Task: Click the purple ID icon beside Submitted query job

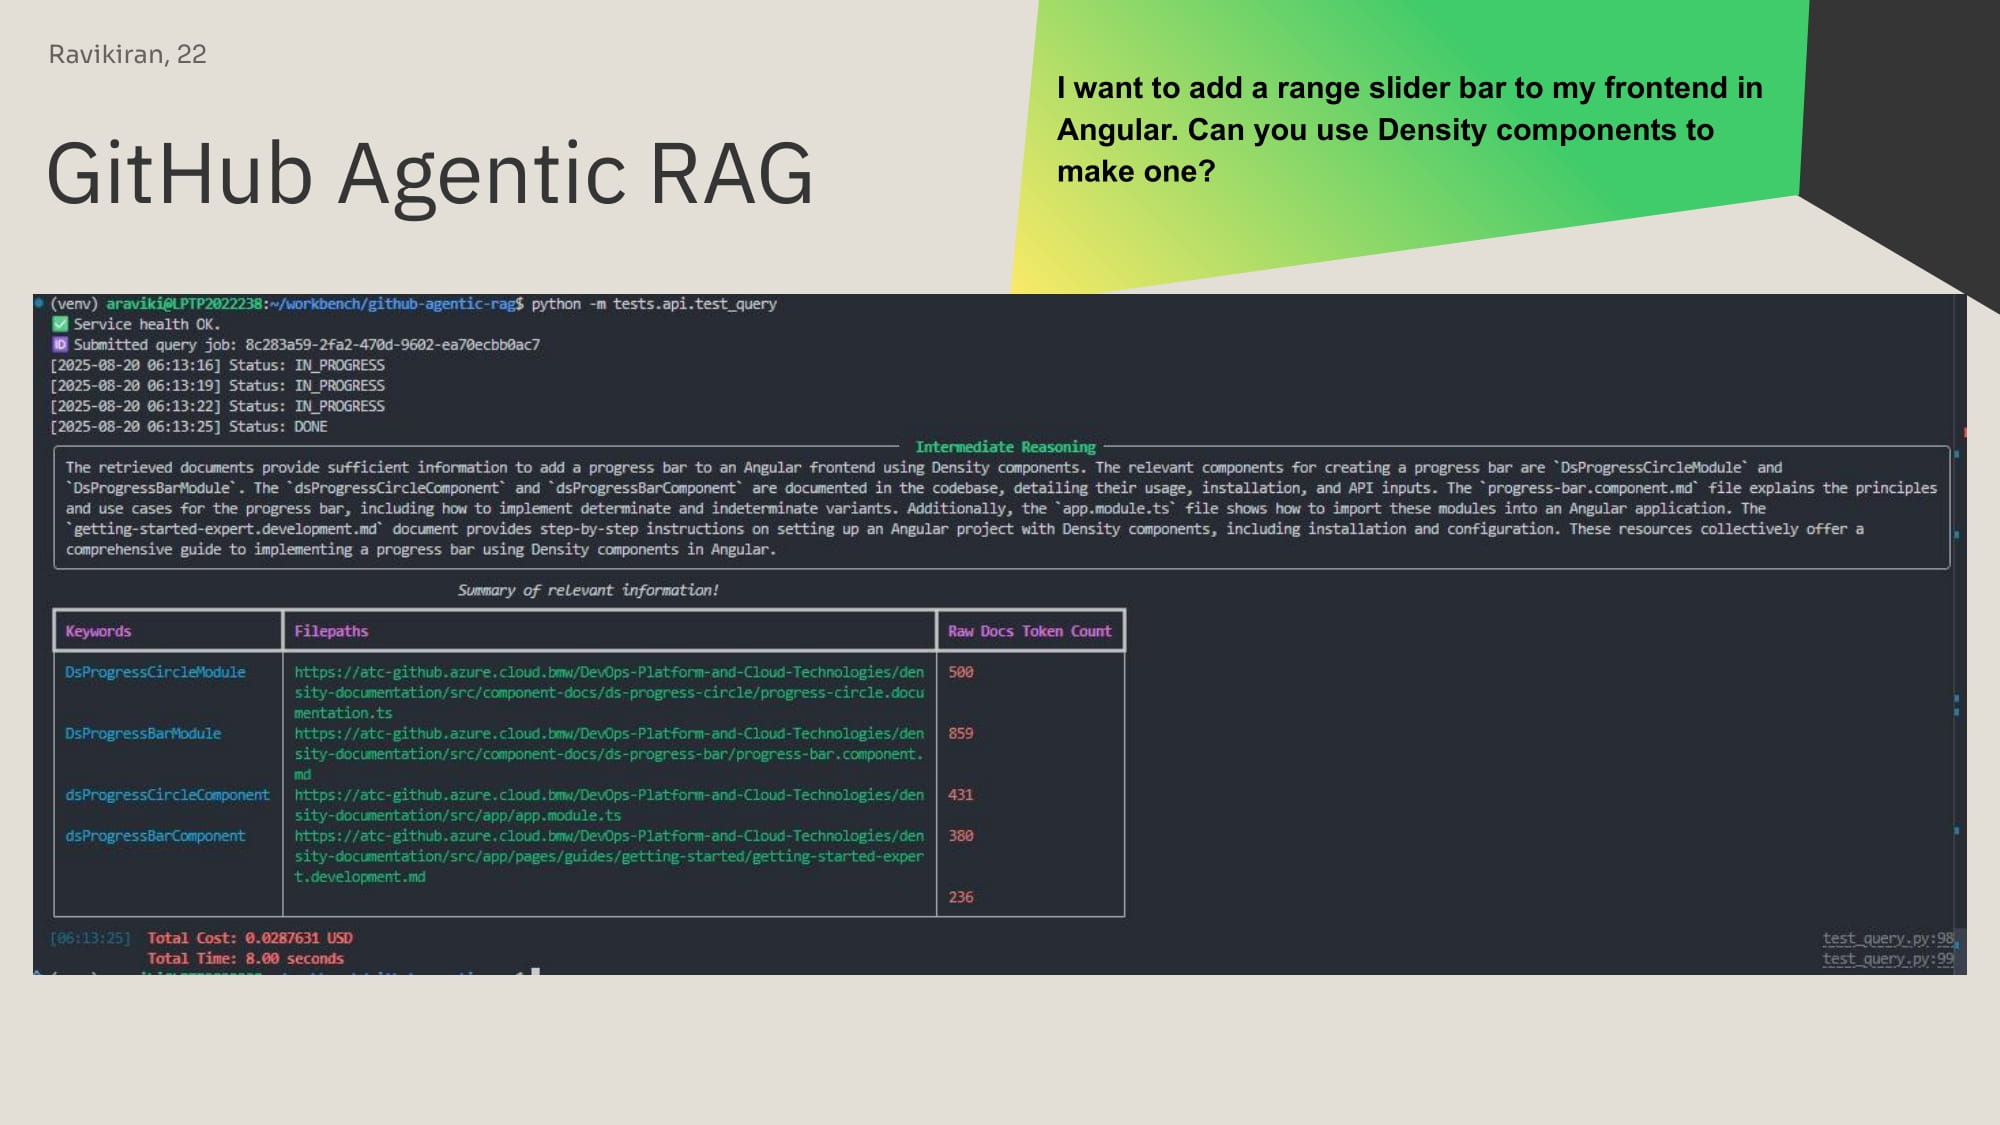Action: tap(60, 345)
